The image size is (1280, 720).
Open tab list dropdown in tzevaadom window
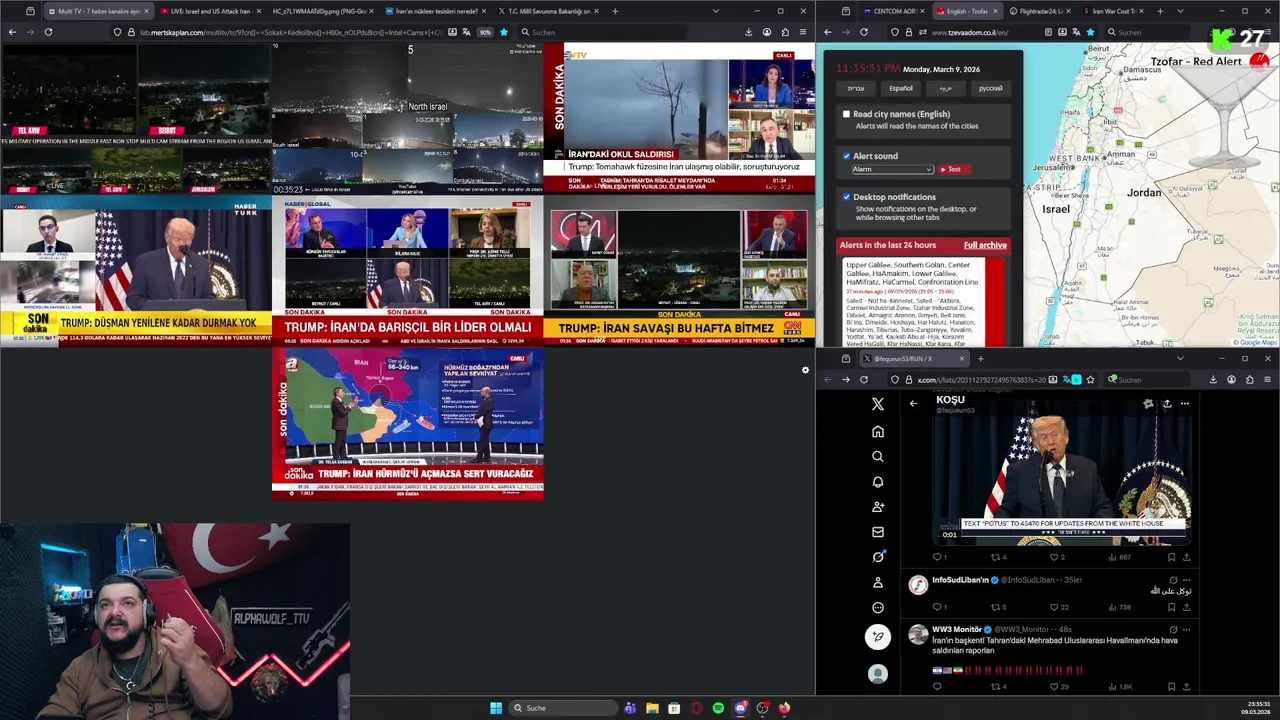(1181, 11)
